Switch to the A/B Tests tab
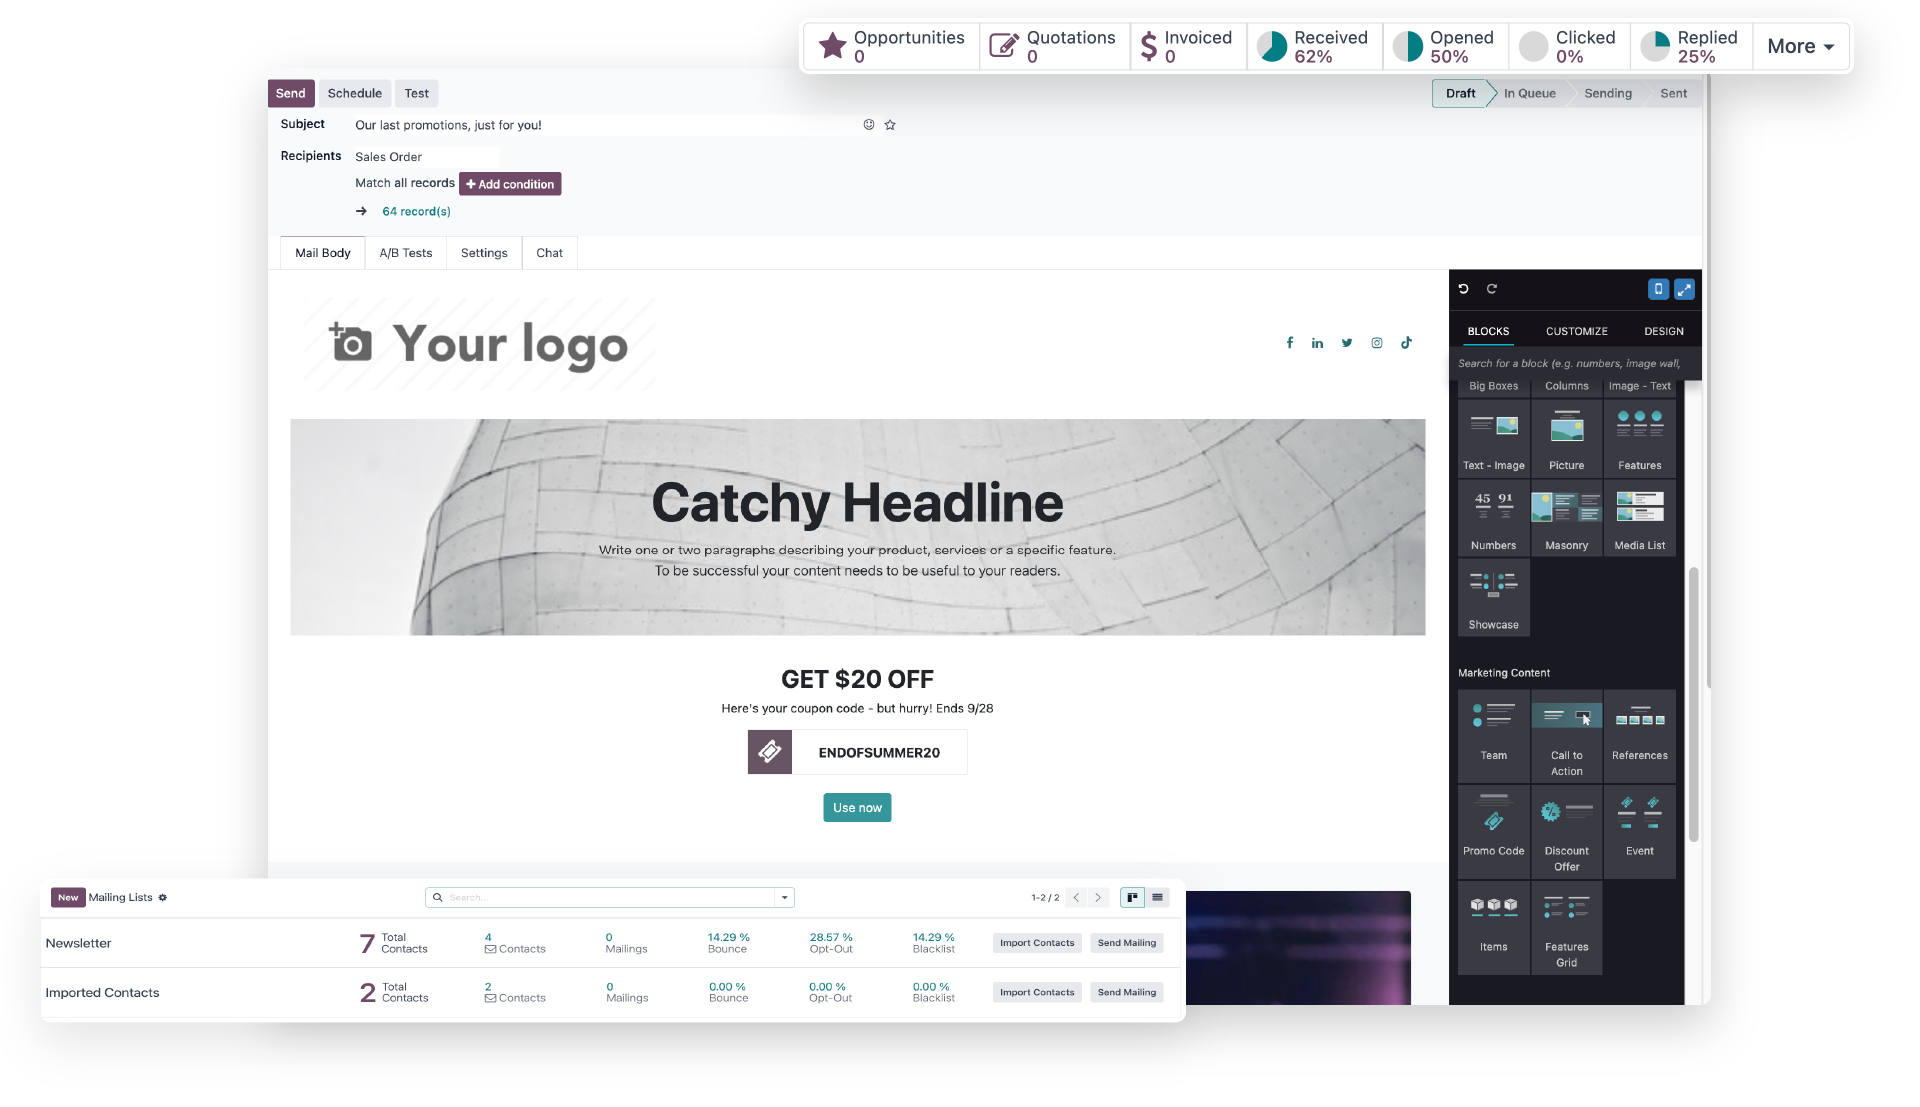Screen dimensions: 1920x1107 (x=405, y=252)
